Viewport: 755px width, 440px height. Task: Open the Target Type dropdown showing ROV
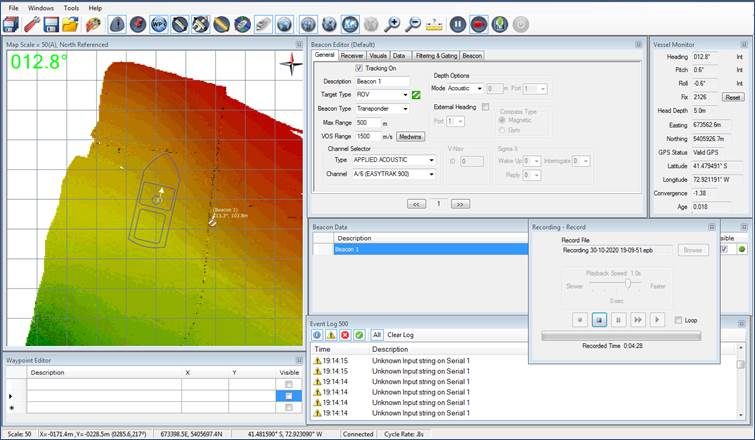coord(382,94)
